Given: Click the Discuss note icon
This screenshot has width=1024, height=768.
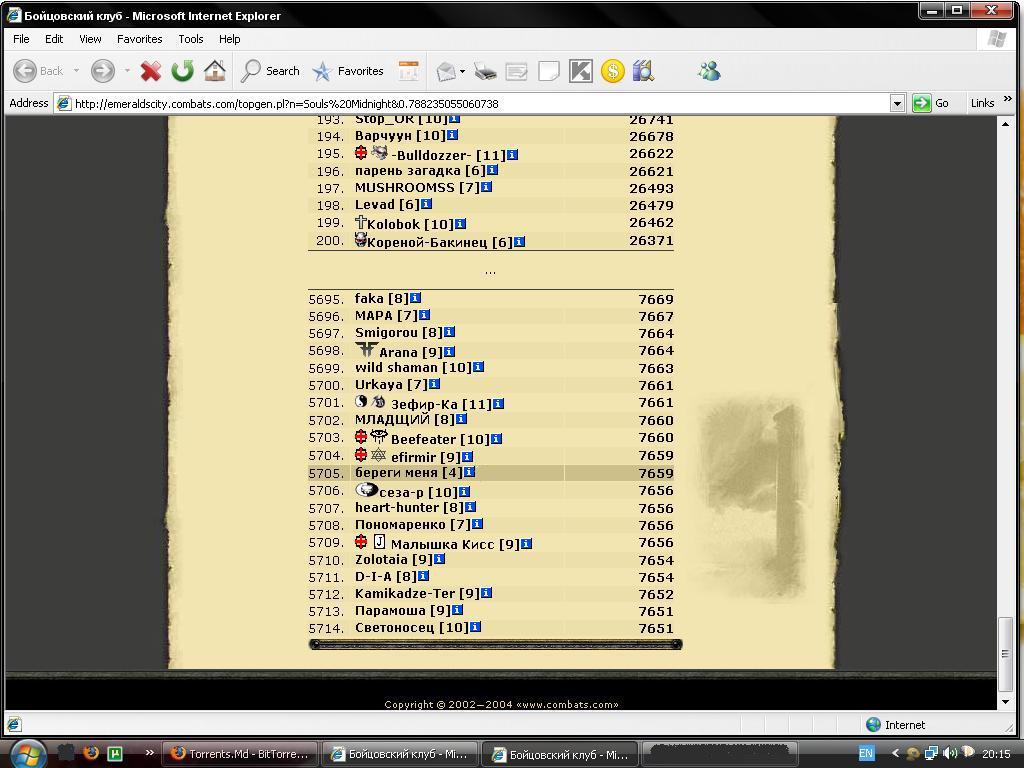Looking at the screenshot, I should (x=549, y=71).
